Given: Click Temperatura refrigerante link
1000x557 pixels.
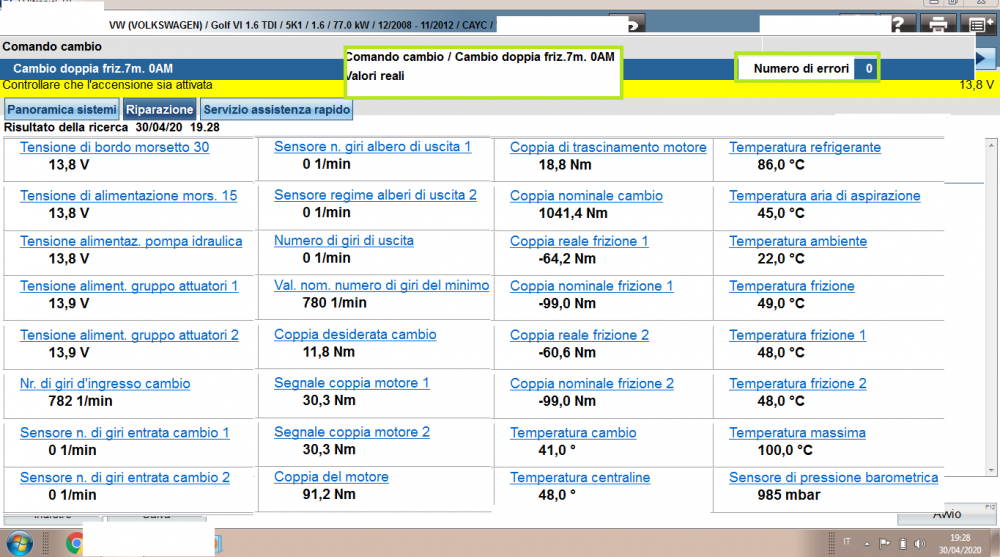Looking at the screenshot, I should click(805, 147).
